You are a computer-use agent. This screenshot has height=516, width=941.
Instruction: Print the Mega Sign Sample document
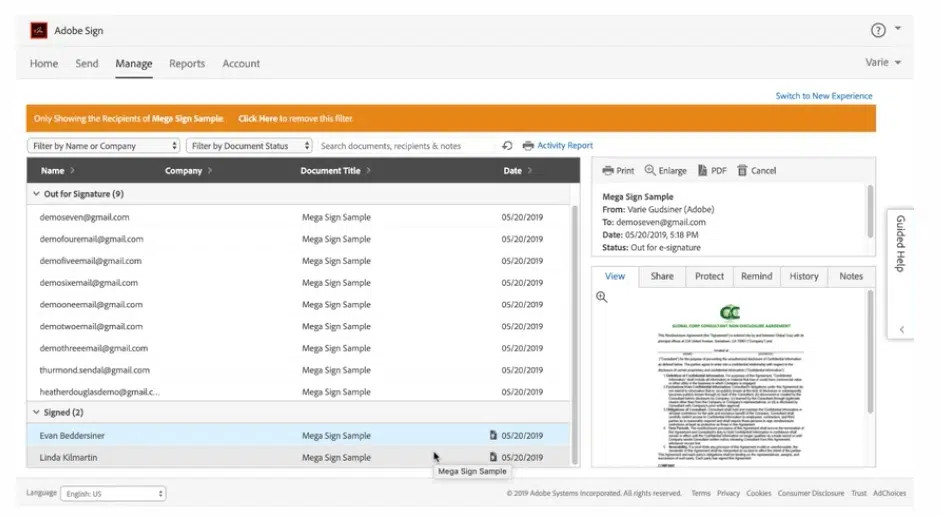(618, 170)
